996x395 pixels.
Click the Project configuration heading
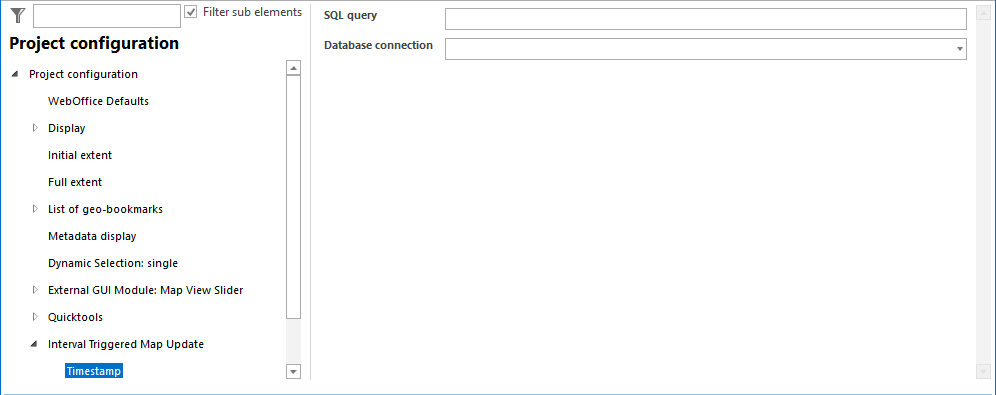point(94,43)
